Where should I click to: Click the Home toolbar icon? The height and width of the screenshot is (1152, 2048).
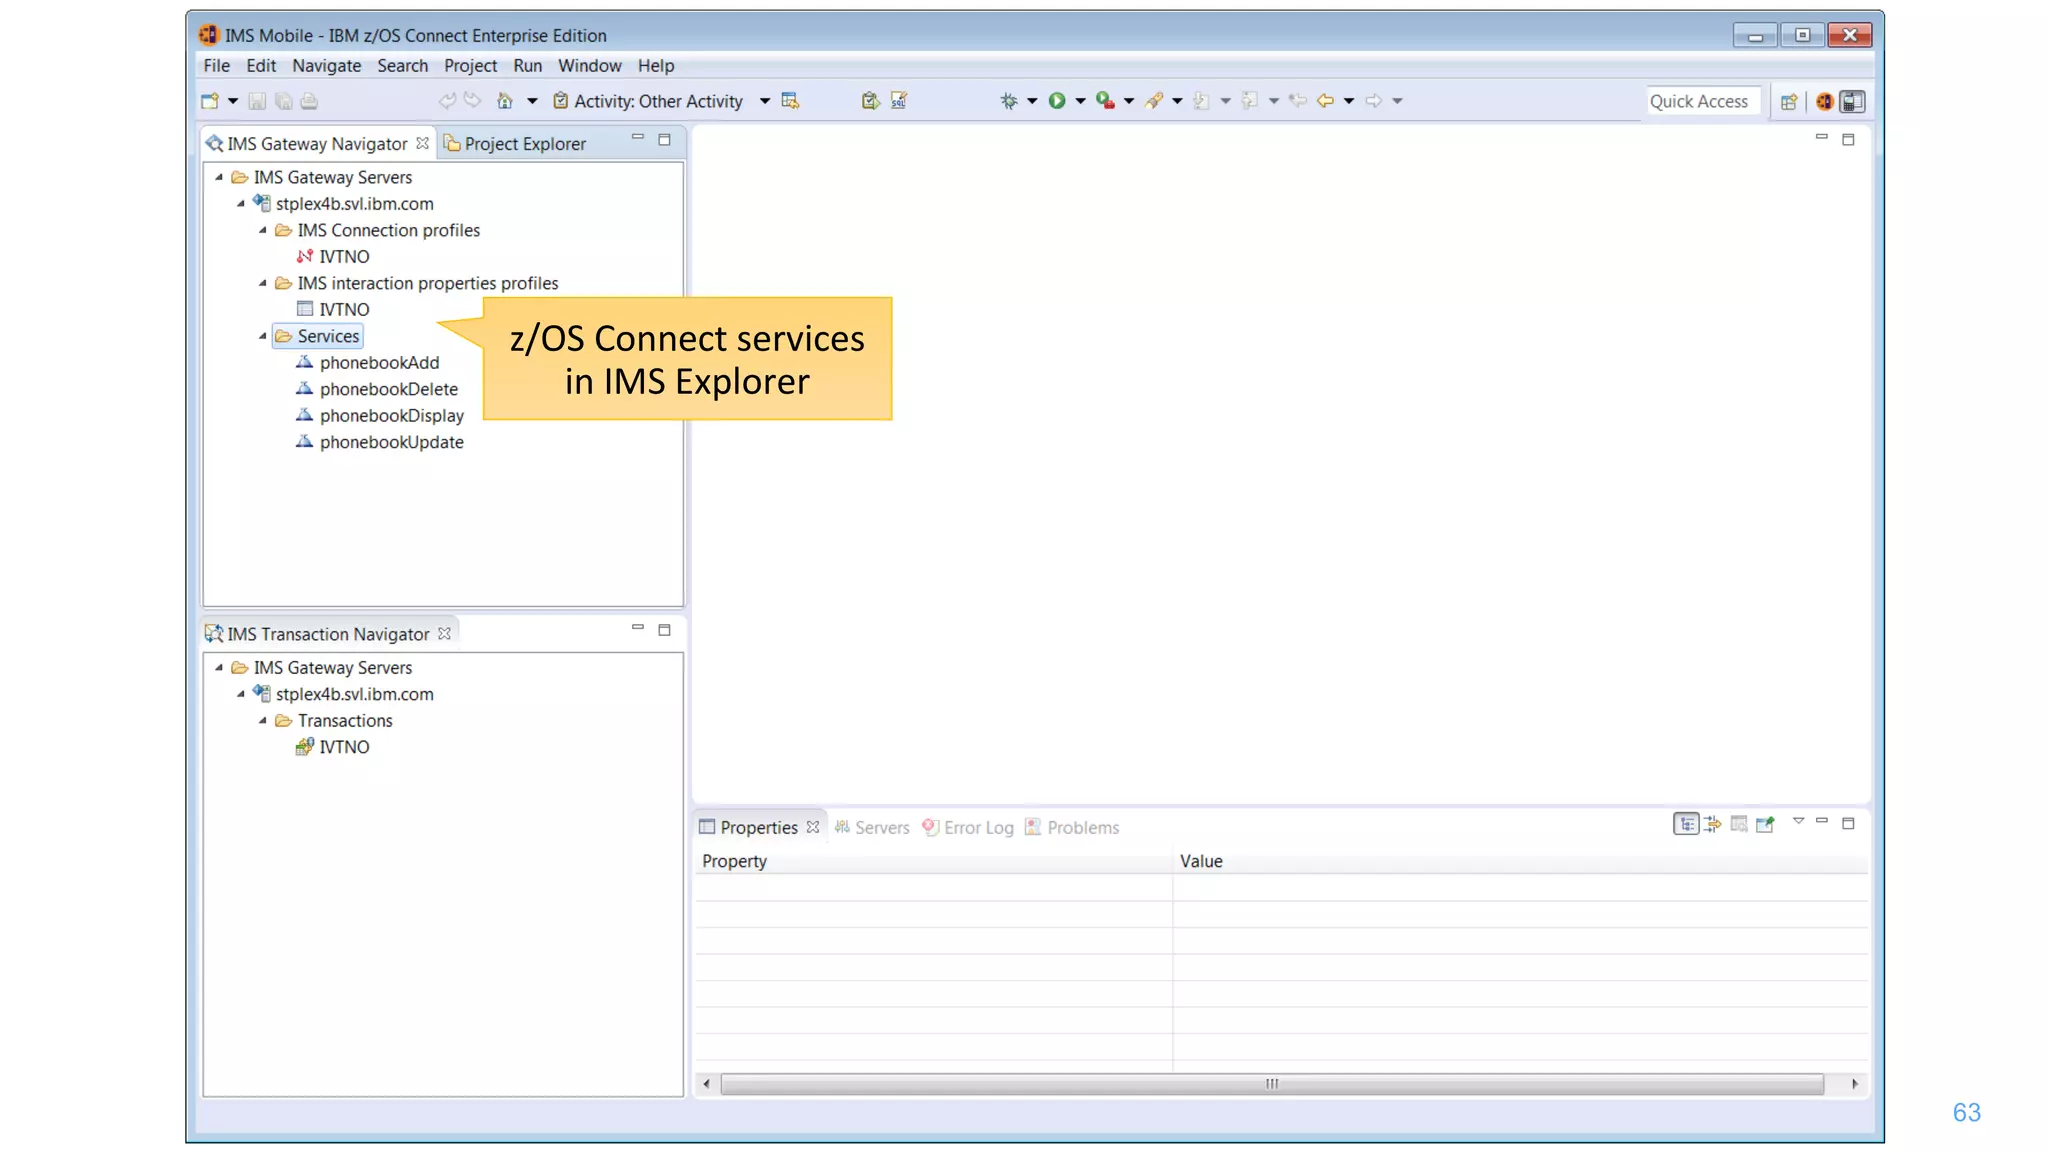[x=505, y=101]
